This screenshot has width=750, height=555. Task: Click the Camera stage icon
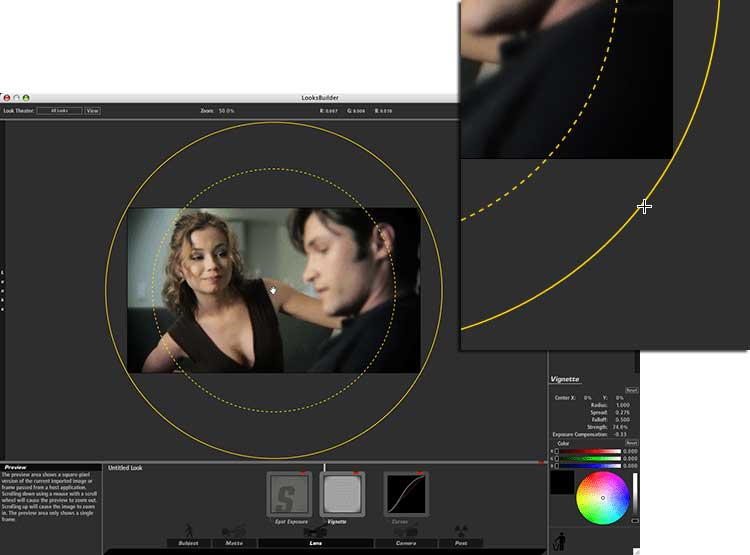tap(406, 531)
